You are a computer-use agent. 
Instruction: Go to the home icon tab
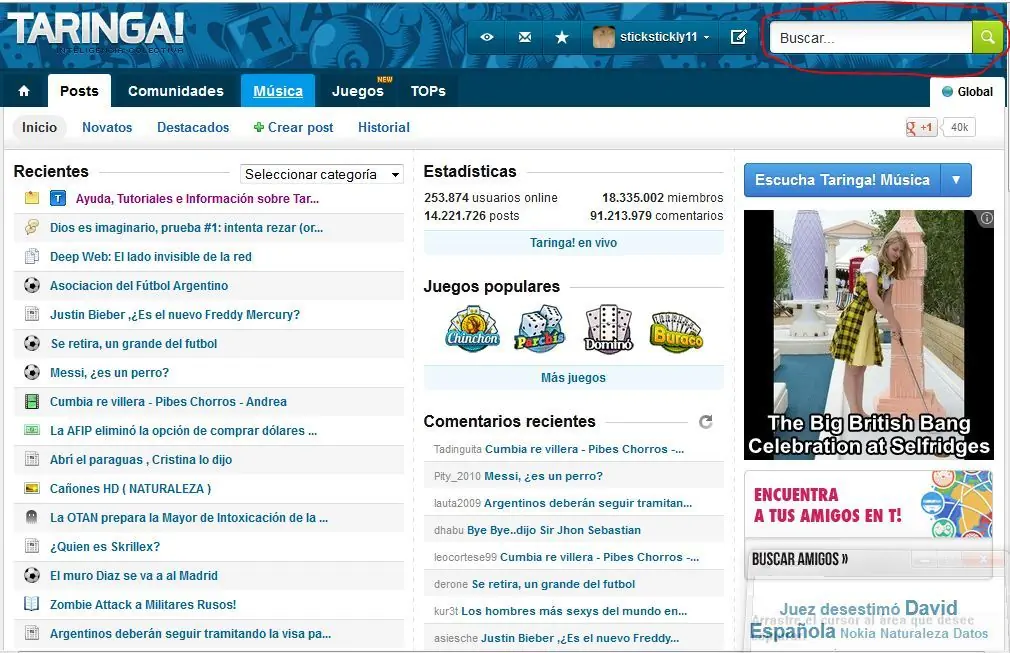click(24, 91)
